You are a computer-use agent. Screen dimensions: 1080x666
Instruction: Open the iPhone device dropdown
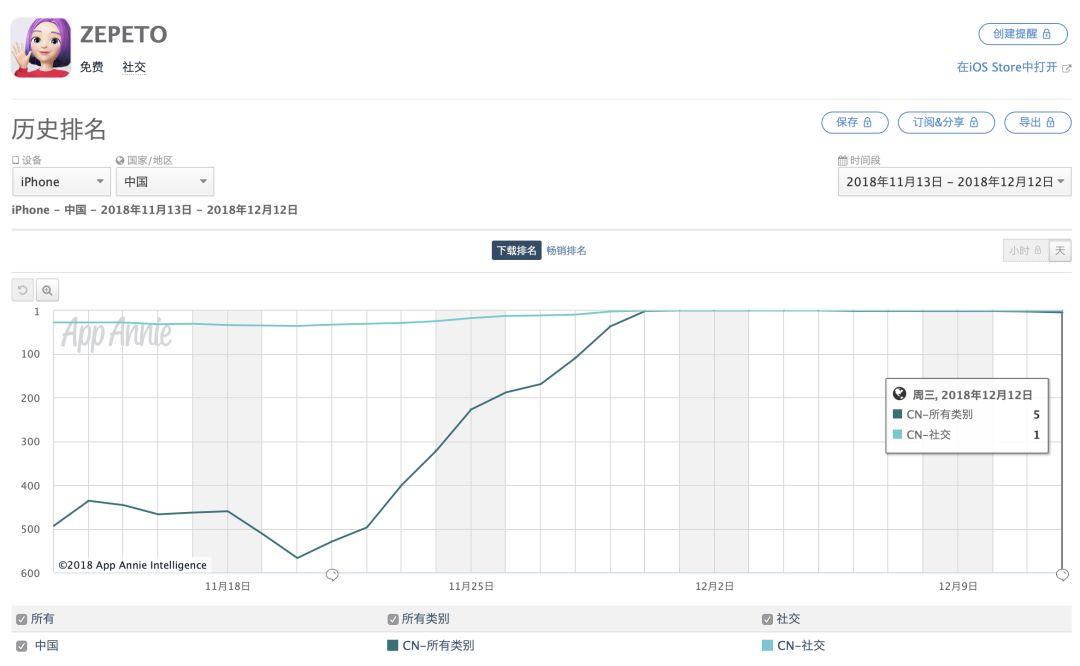[x=61, y=182]
